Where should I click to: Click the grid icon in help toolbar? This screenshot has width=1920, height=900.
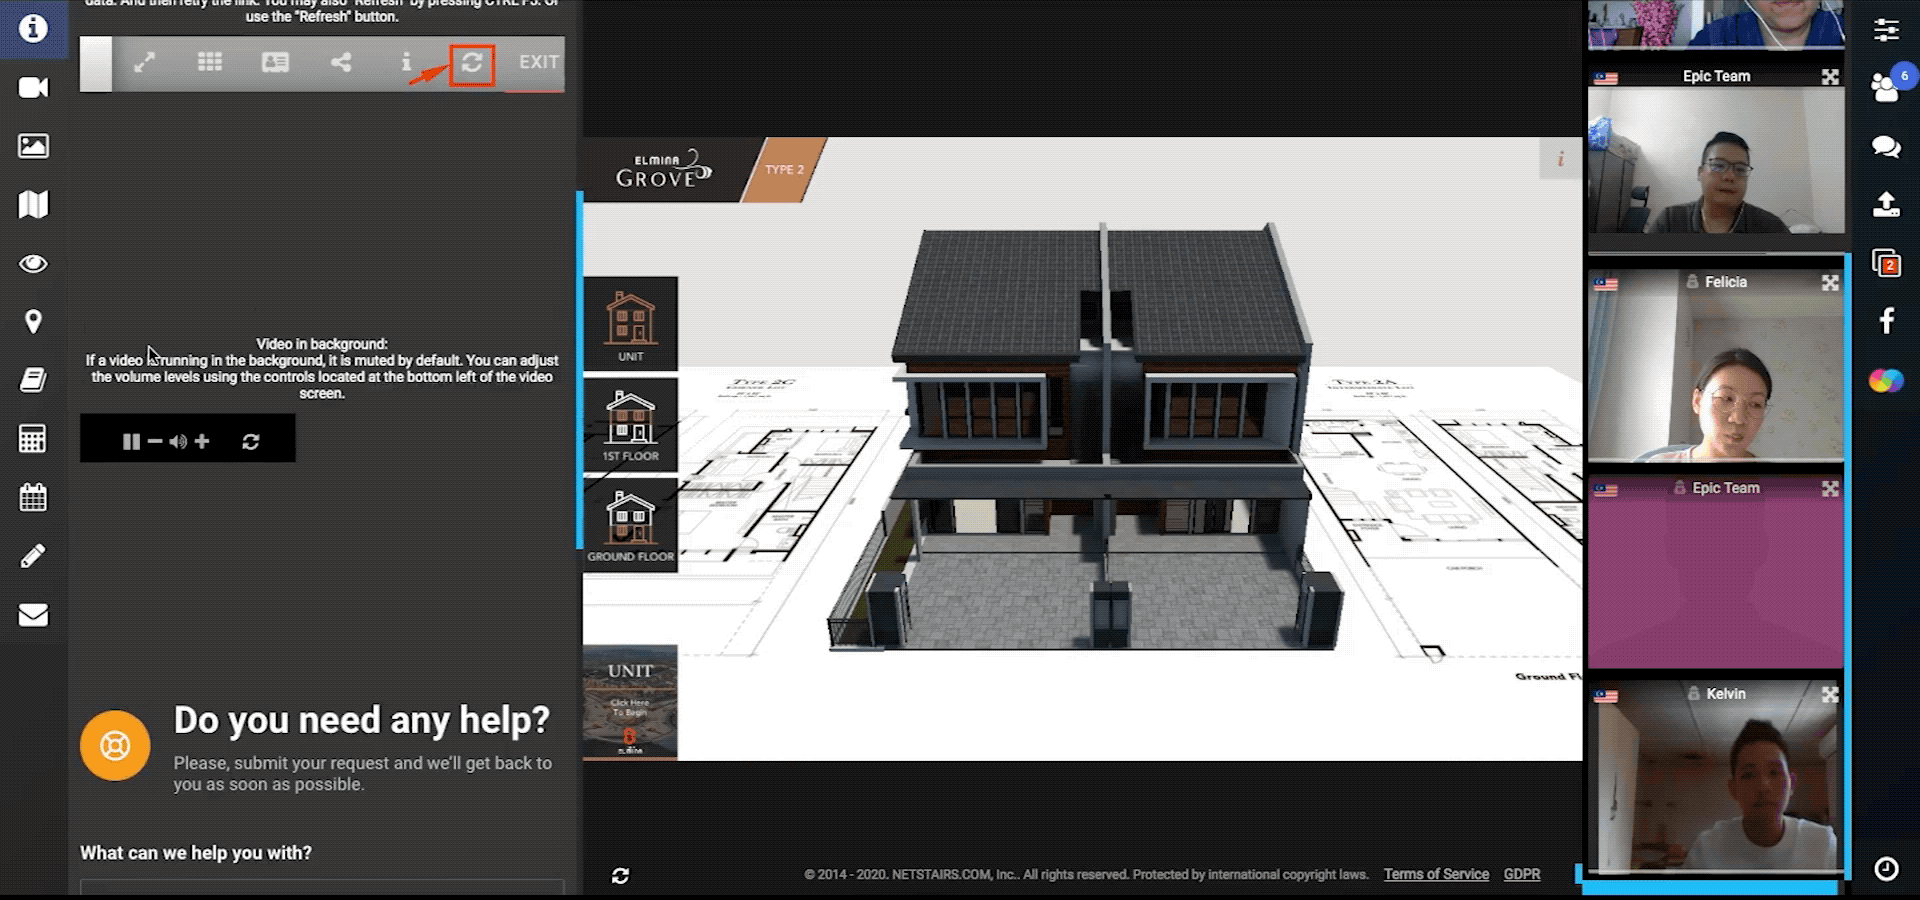tap(210, 62)
